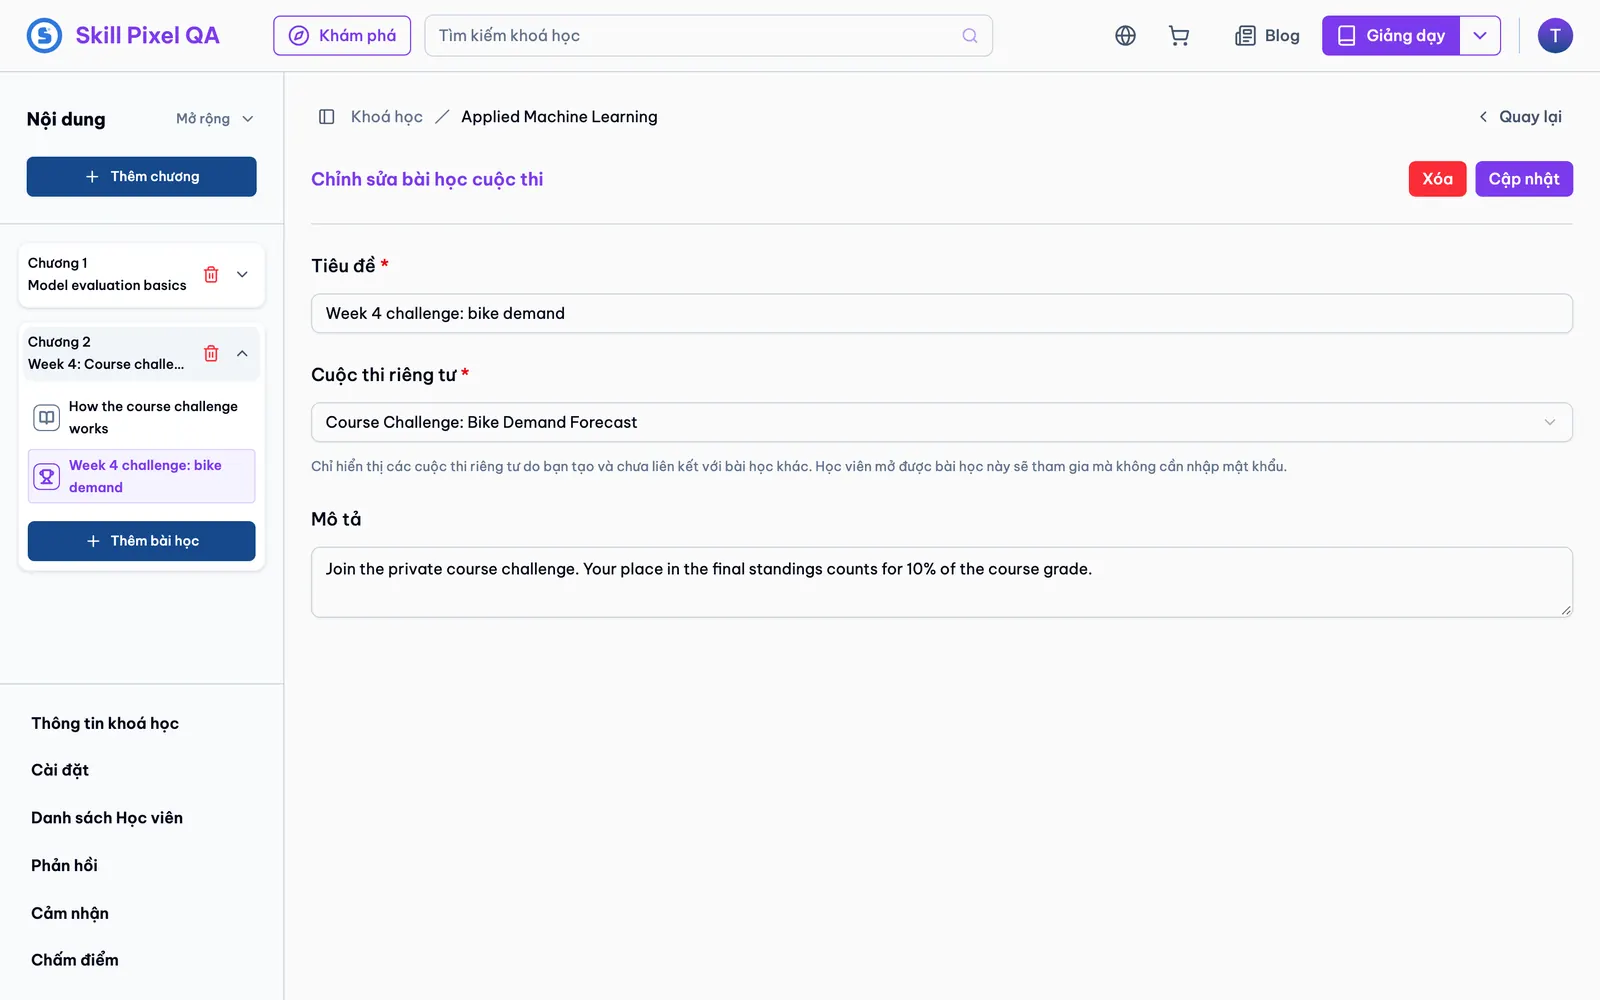Viewport: 1600px width, 1000px height.
Task: Click the Cập nhật button
Action: pyautogui.click(x=1524, y=179)
